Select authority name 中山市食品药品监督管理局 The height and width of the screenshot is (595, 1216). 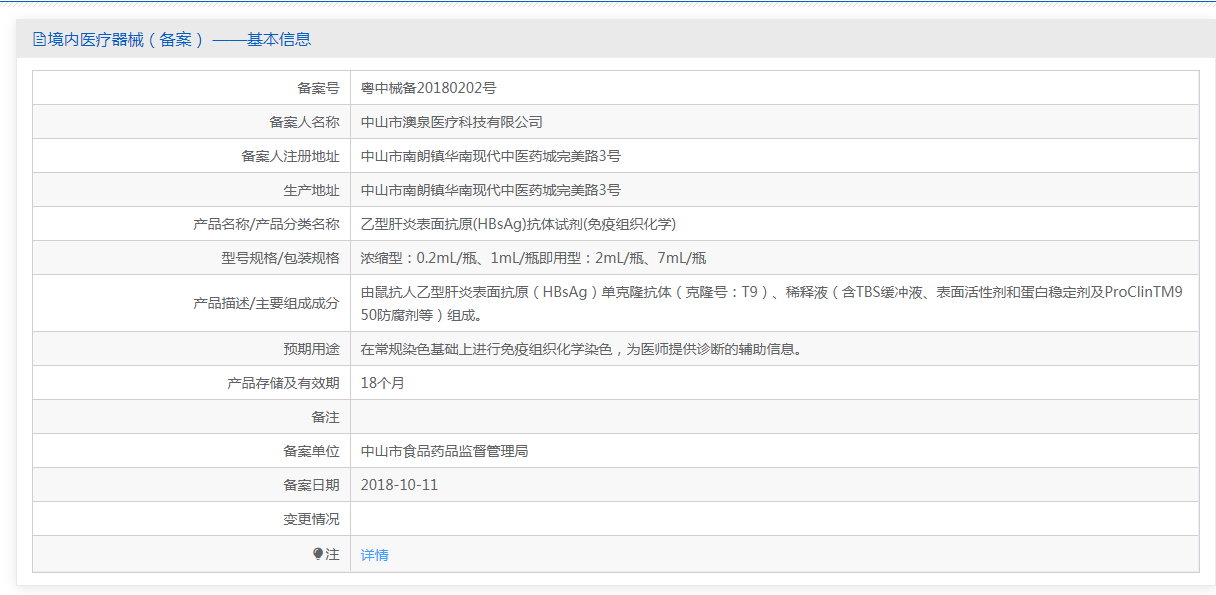(x=444, y=451)
